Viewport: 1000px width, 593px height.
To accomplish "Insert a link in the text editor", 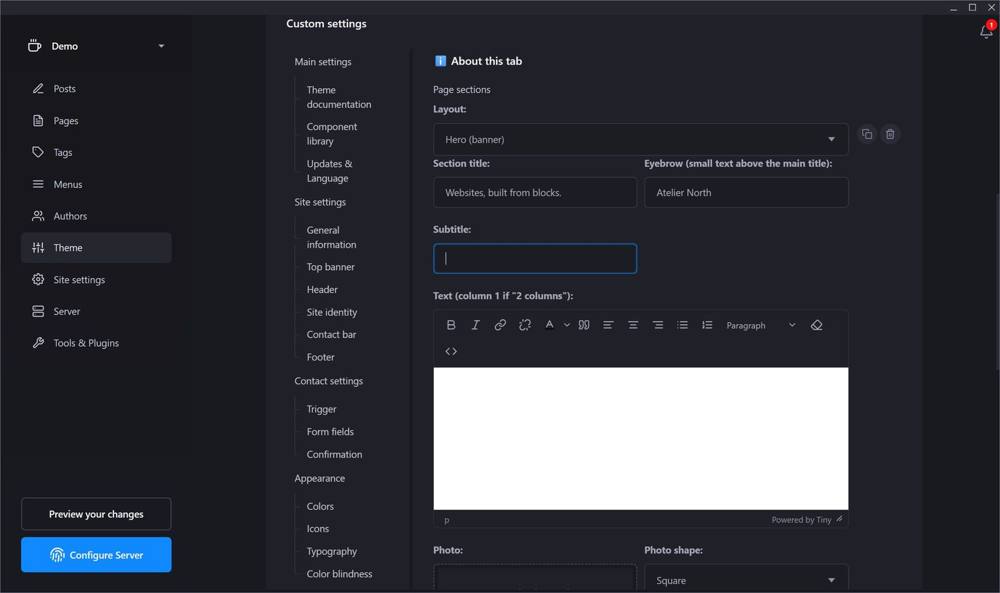I will tap(500, 325).
